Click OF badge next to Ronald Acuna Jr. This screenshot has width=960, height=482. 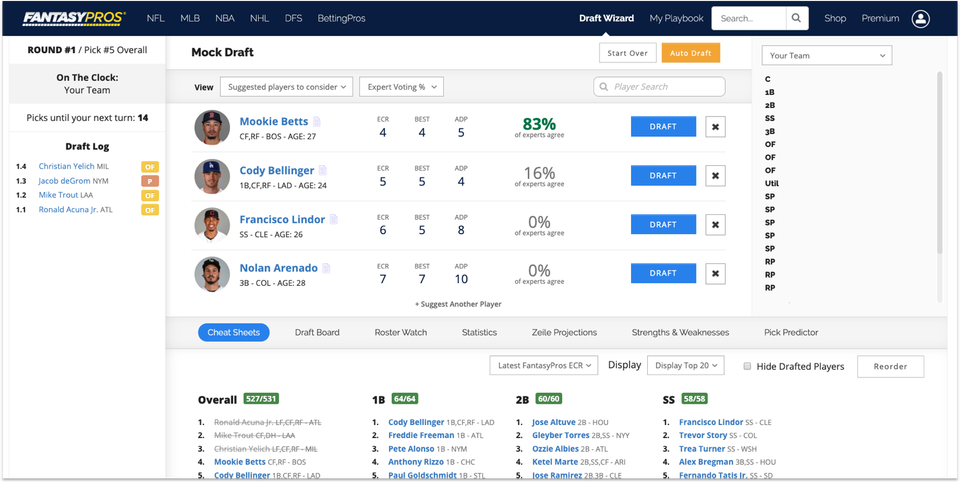(150, 210)
